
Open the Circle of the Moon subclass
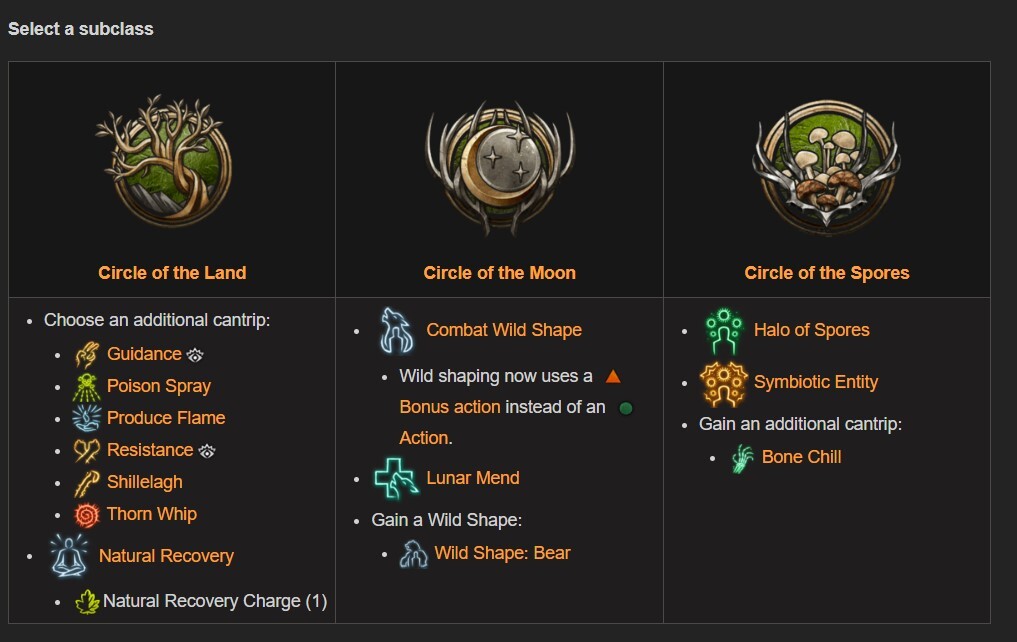pos(499,272)
